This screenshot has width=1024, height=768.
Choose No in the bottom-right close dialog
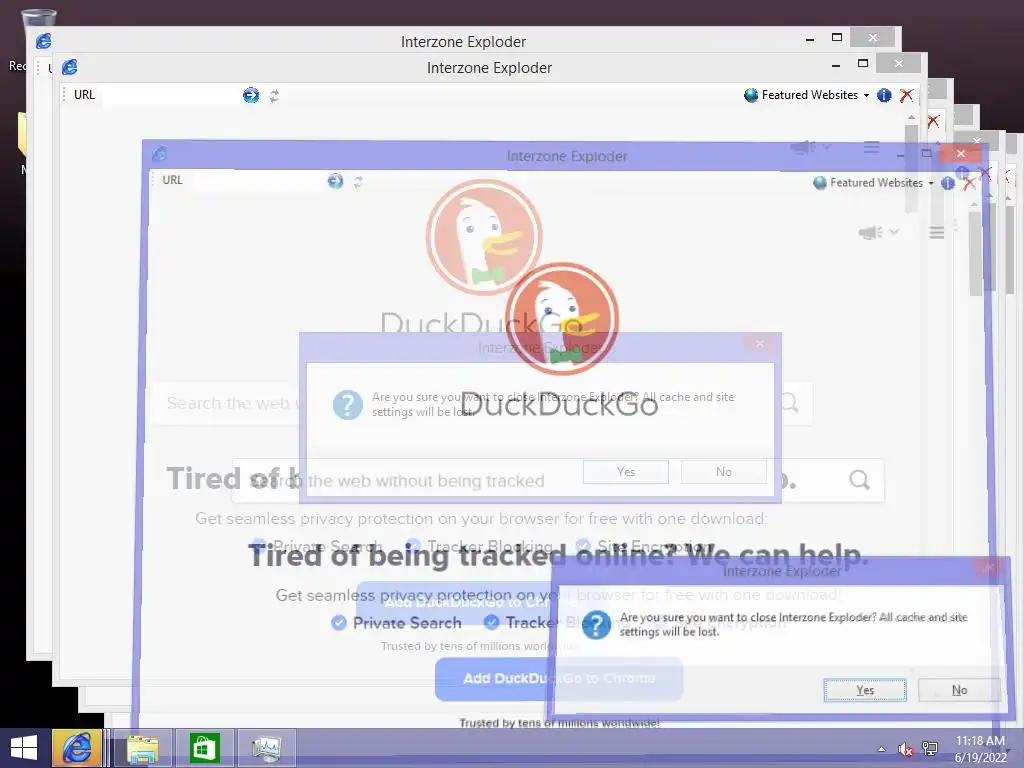[x=959, y=690]
